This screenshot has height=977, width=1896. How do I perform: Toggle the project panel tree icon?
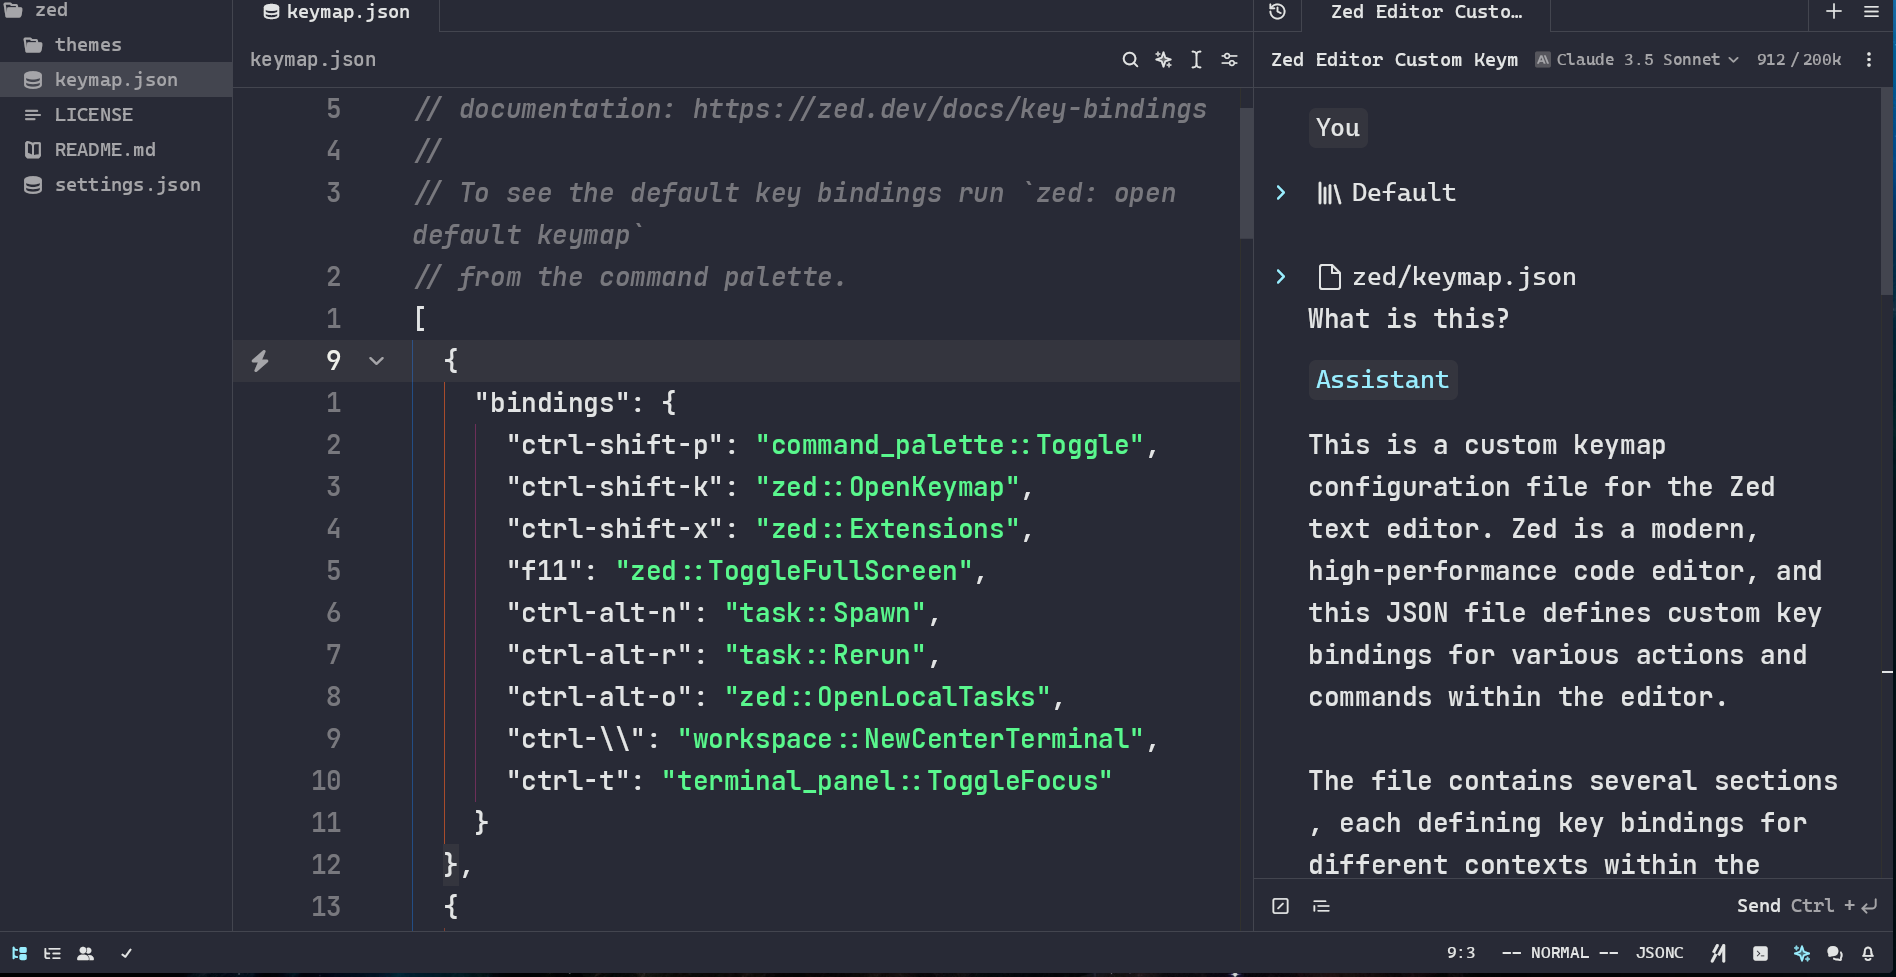pos(20,953)
